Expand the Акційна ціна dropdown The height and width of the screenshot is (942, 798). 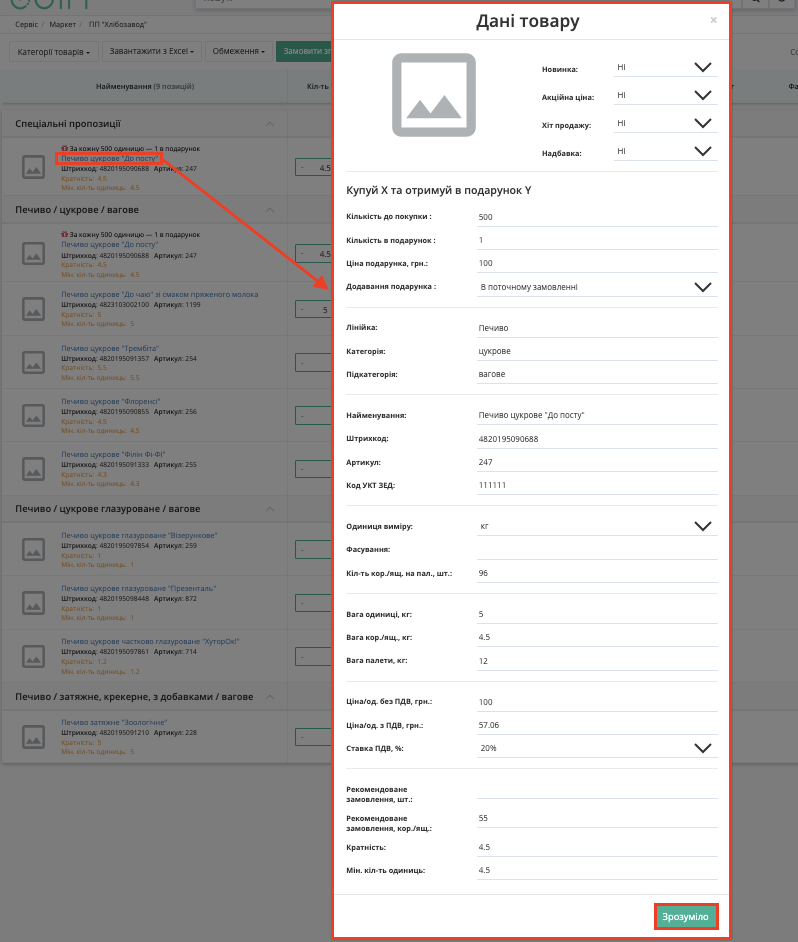(x=666, y=95)
